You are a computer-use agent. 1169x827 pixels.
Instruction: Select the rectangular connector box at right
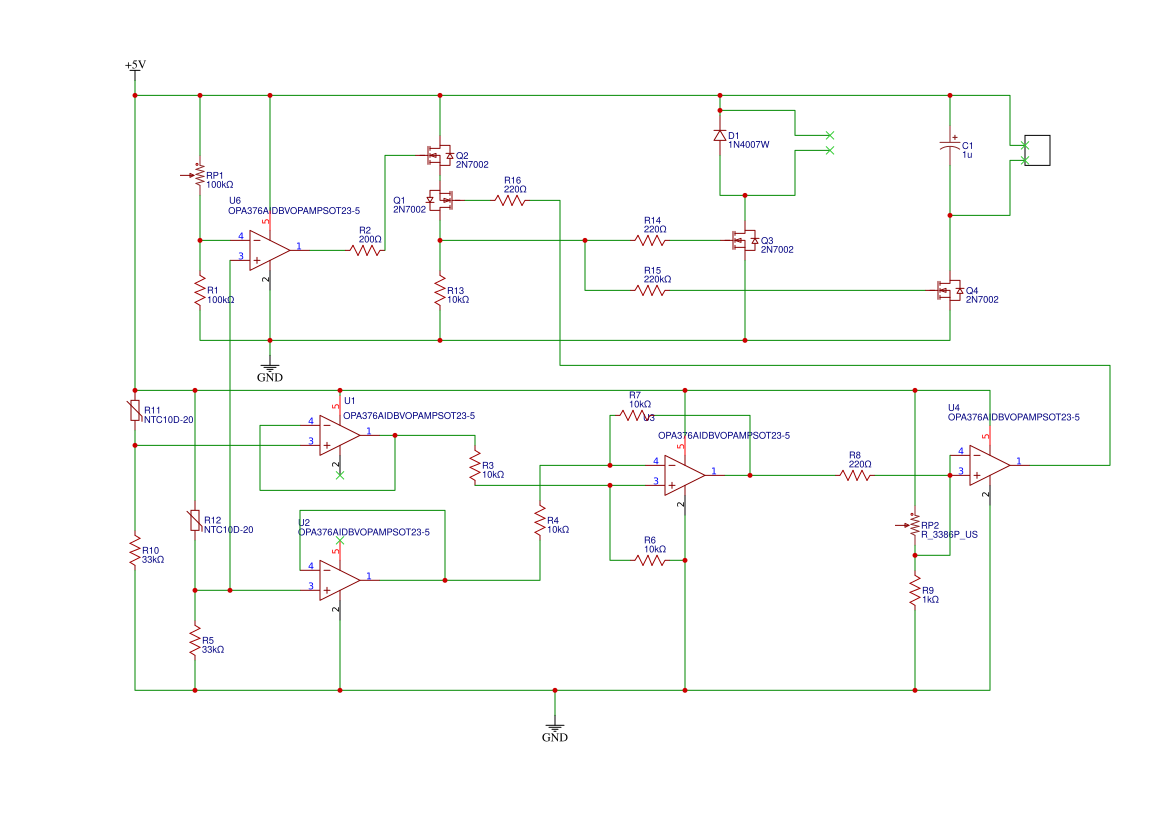1037,151
